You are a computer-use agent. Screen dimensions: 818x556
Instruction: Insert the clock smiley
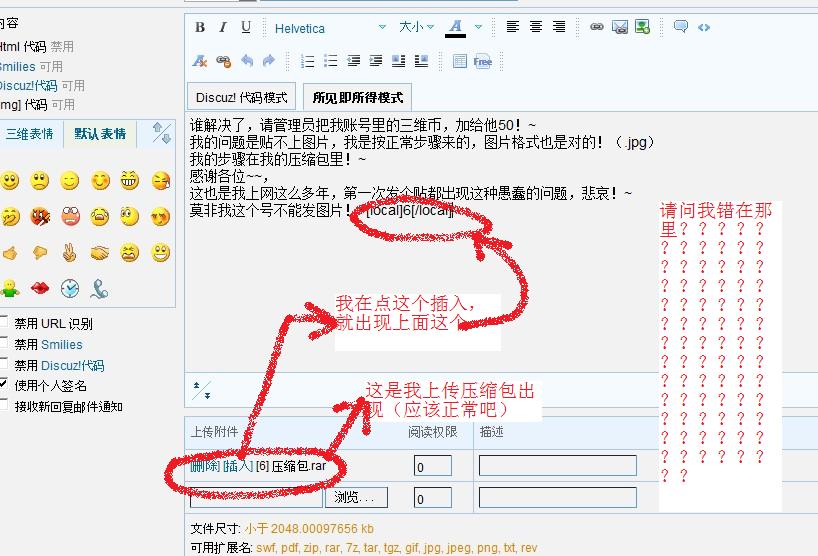69,288
